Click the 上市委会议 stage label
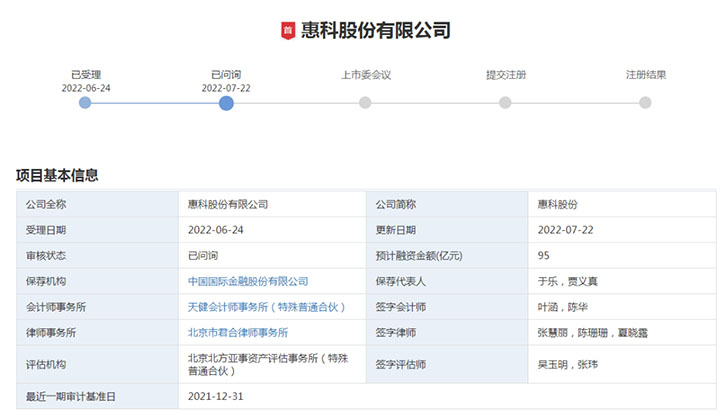Screen dimensions: 725x418 [x=366, y=75]
